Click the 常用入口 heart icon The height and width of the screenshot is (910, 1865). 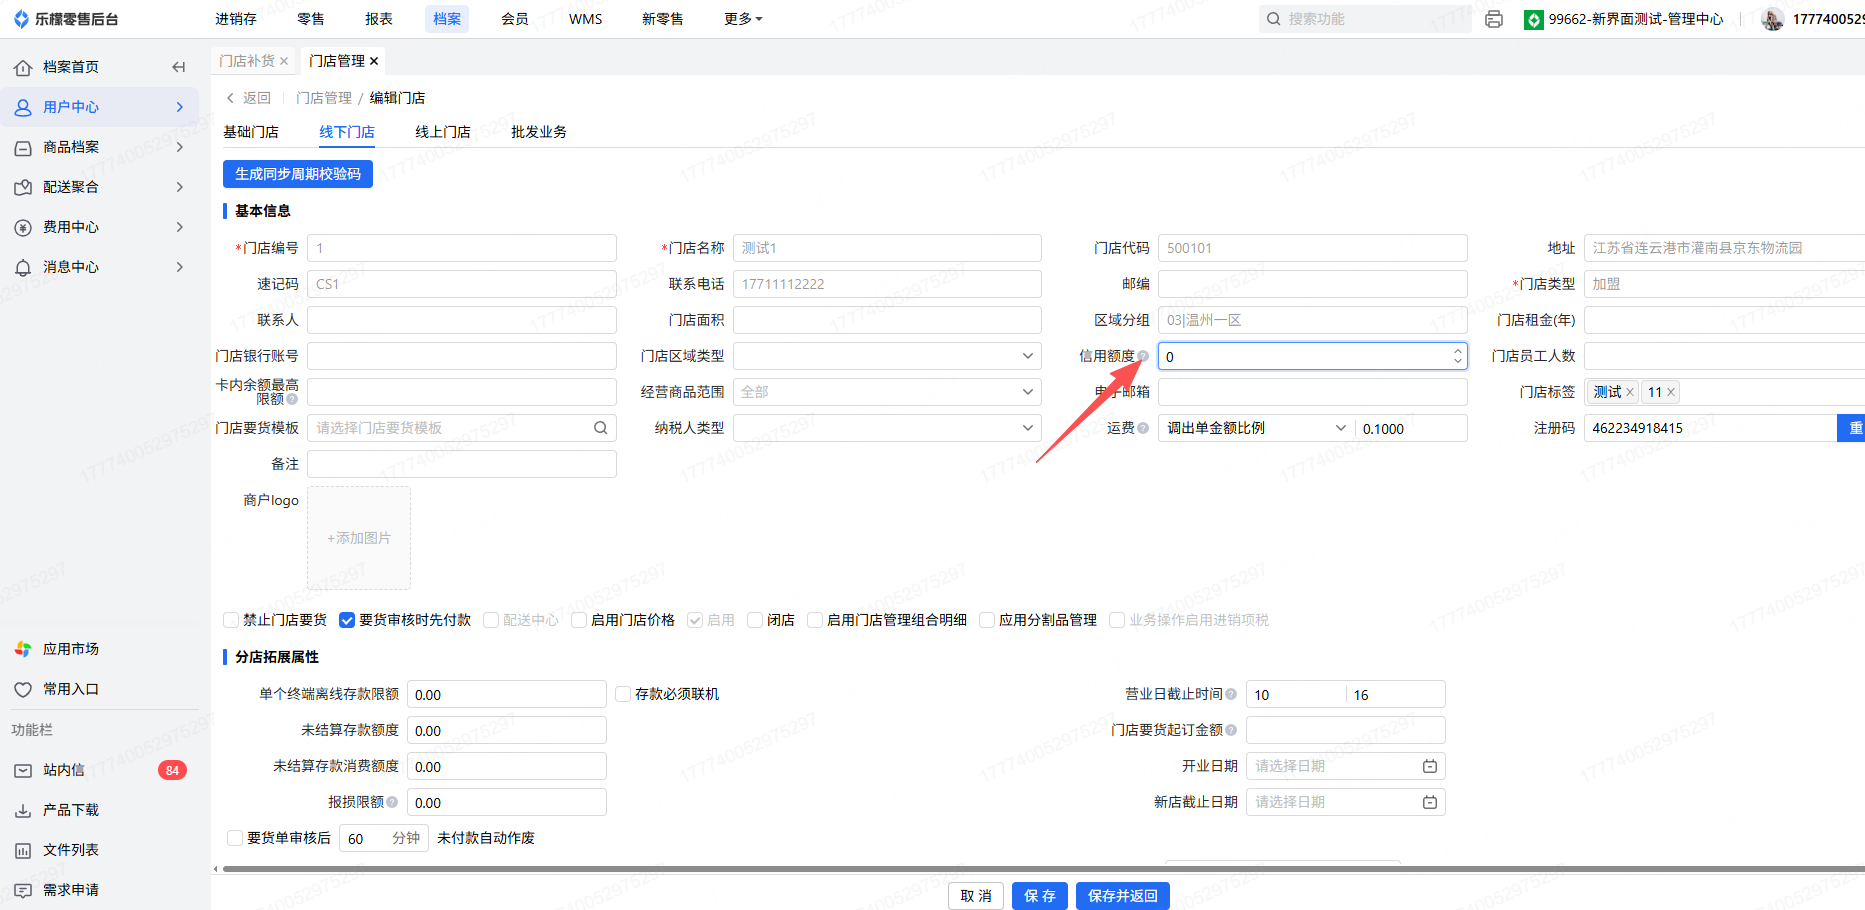pyautogui.click(x=23, y=689)
